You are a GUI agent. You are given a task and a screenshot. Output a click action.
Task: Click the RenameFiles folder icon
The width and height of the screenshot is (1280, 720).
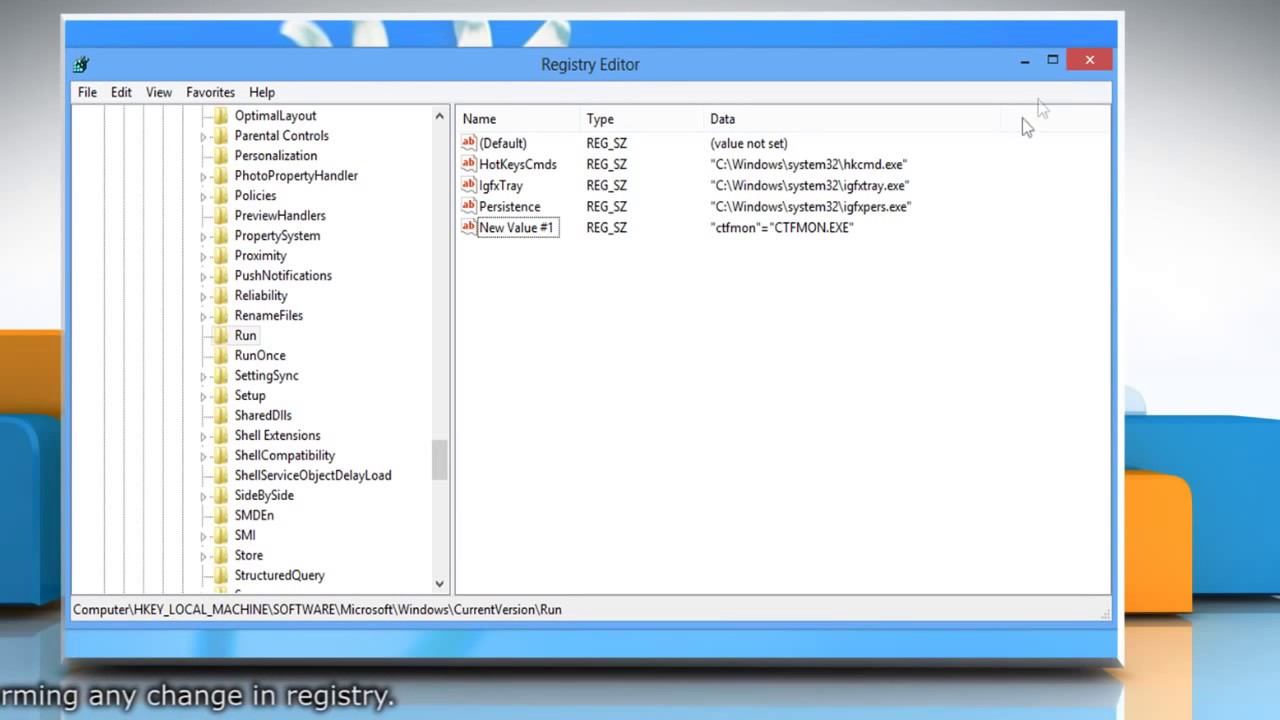[x=221, y=316]
